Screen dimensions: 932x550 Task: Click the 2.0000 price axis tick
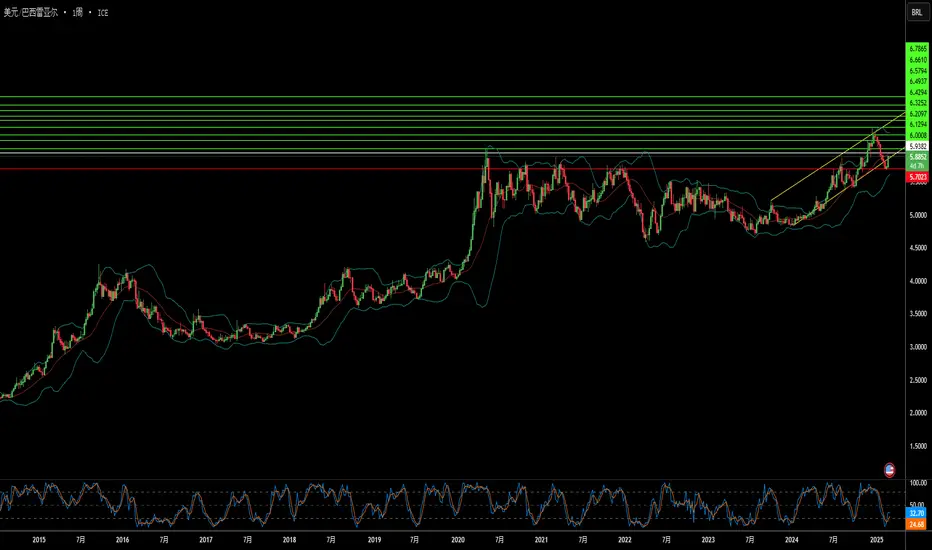[918, 413]
